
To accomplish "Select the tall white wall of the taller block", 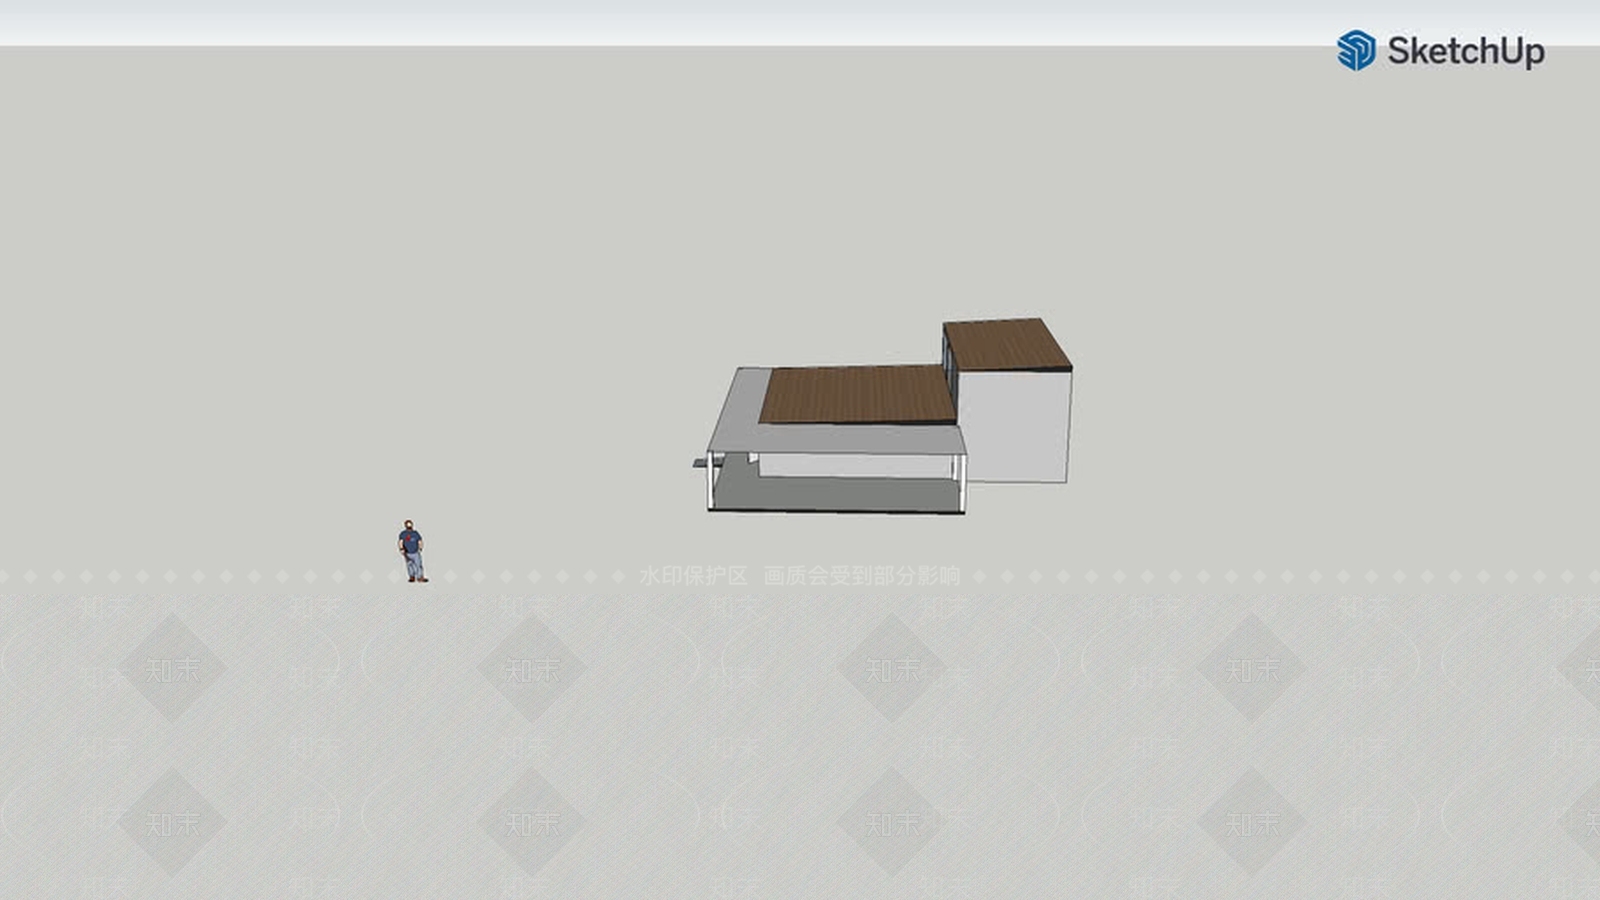I will (x=1015, y=426).
